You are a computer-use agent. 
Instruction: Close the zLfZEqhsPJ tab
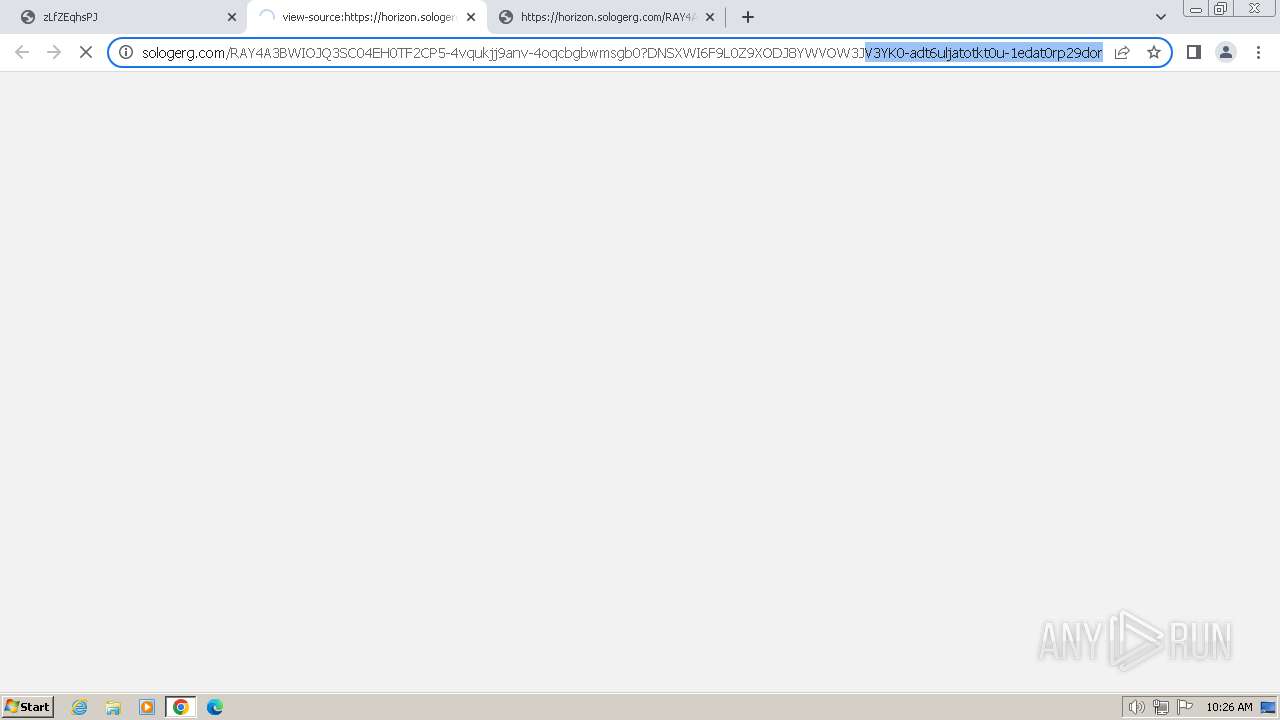click(x=232, y=17)
